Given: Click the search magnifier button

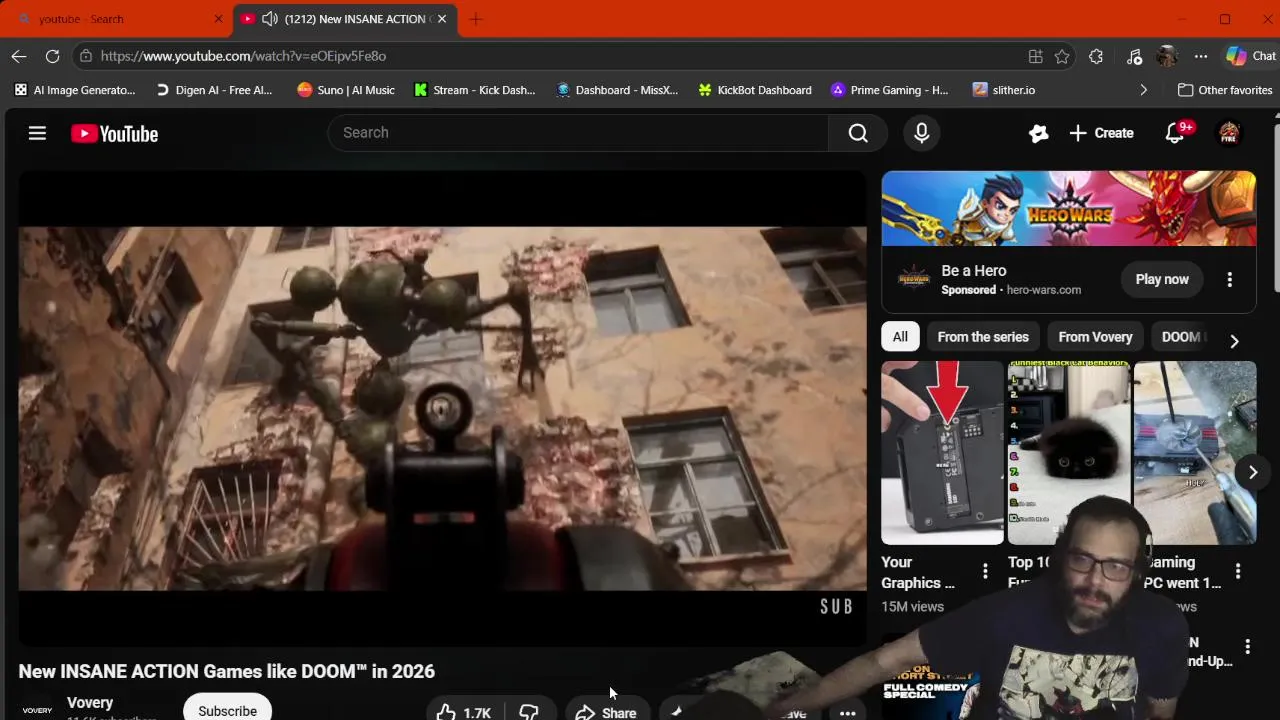Looking at the screenshot, I should (858, 133).
